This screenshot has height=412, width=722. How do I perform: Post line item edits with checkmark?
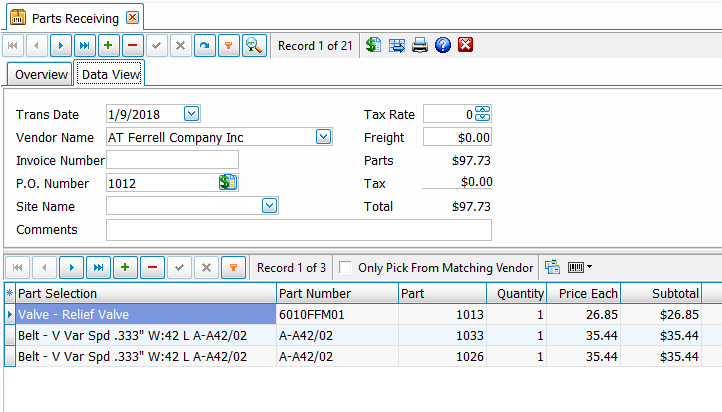[180, 267]
